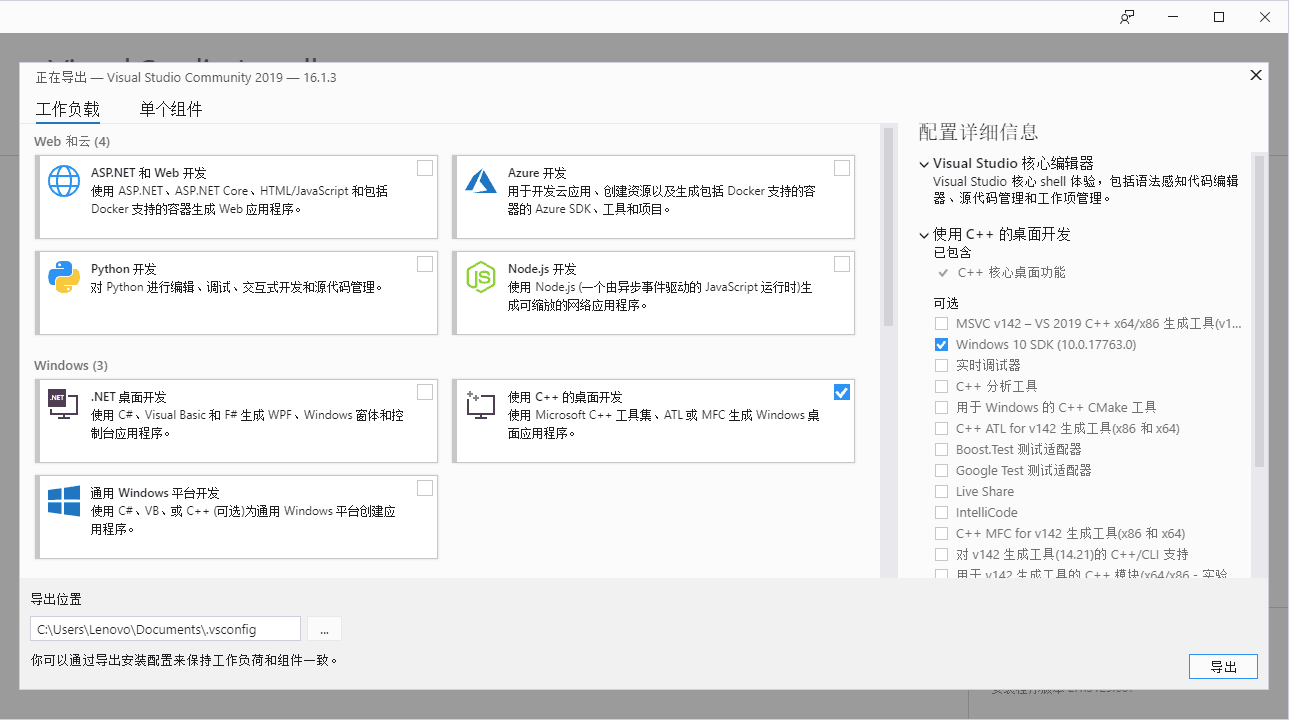This screenshot has width=1290, height=720.
Task: Check the C++ MFC for v142 option
Action: coord(941,533)
